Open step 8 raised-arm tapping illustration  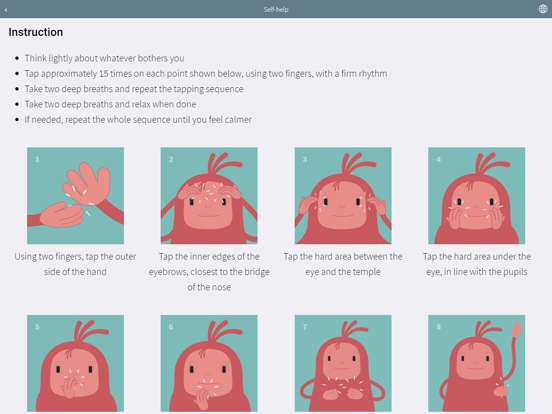[477, 363]
